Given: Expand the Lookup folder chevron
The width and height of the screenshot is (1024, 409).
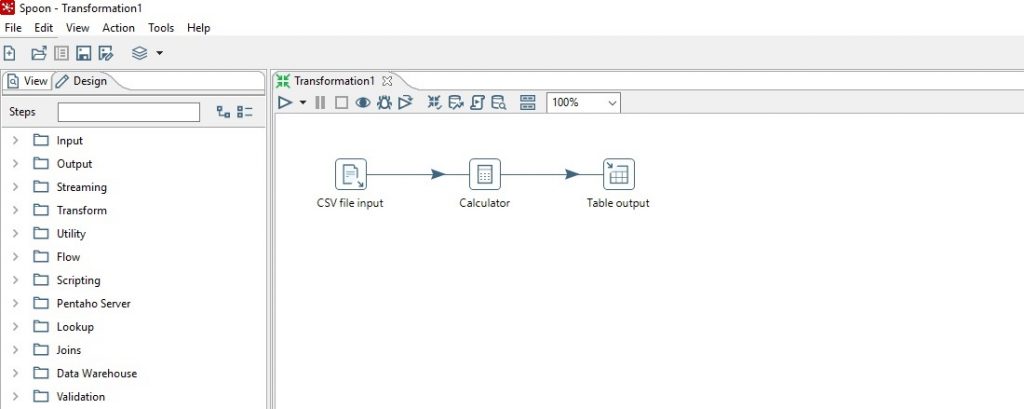Looking at the screenshot, I should (16, 327).
